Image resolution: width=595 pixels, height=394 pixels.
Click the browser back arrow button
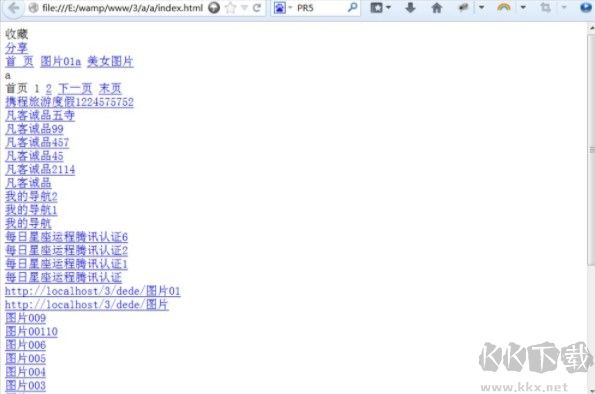pyautogui.click(x=13, y=8)
